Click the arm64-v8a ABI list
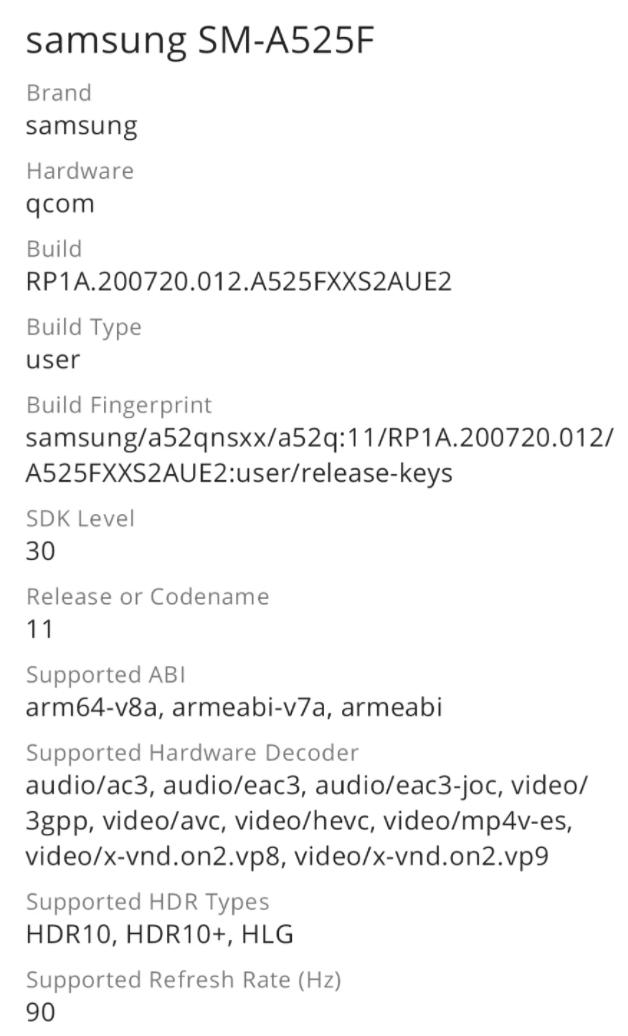Screen dimensions: 628x1036 233,708
